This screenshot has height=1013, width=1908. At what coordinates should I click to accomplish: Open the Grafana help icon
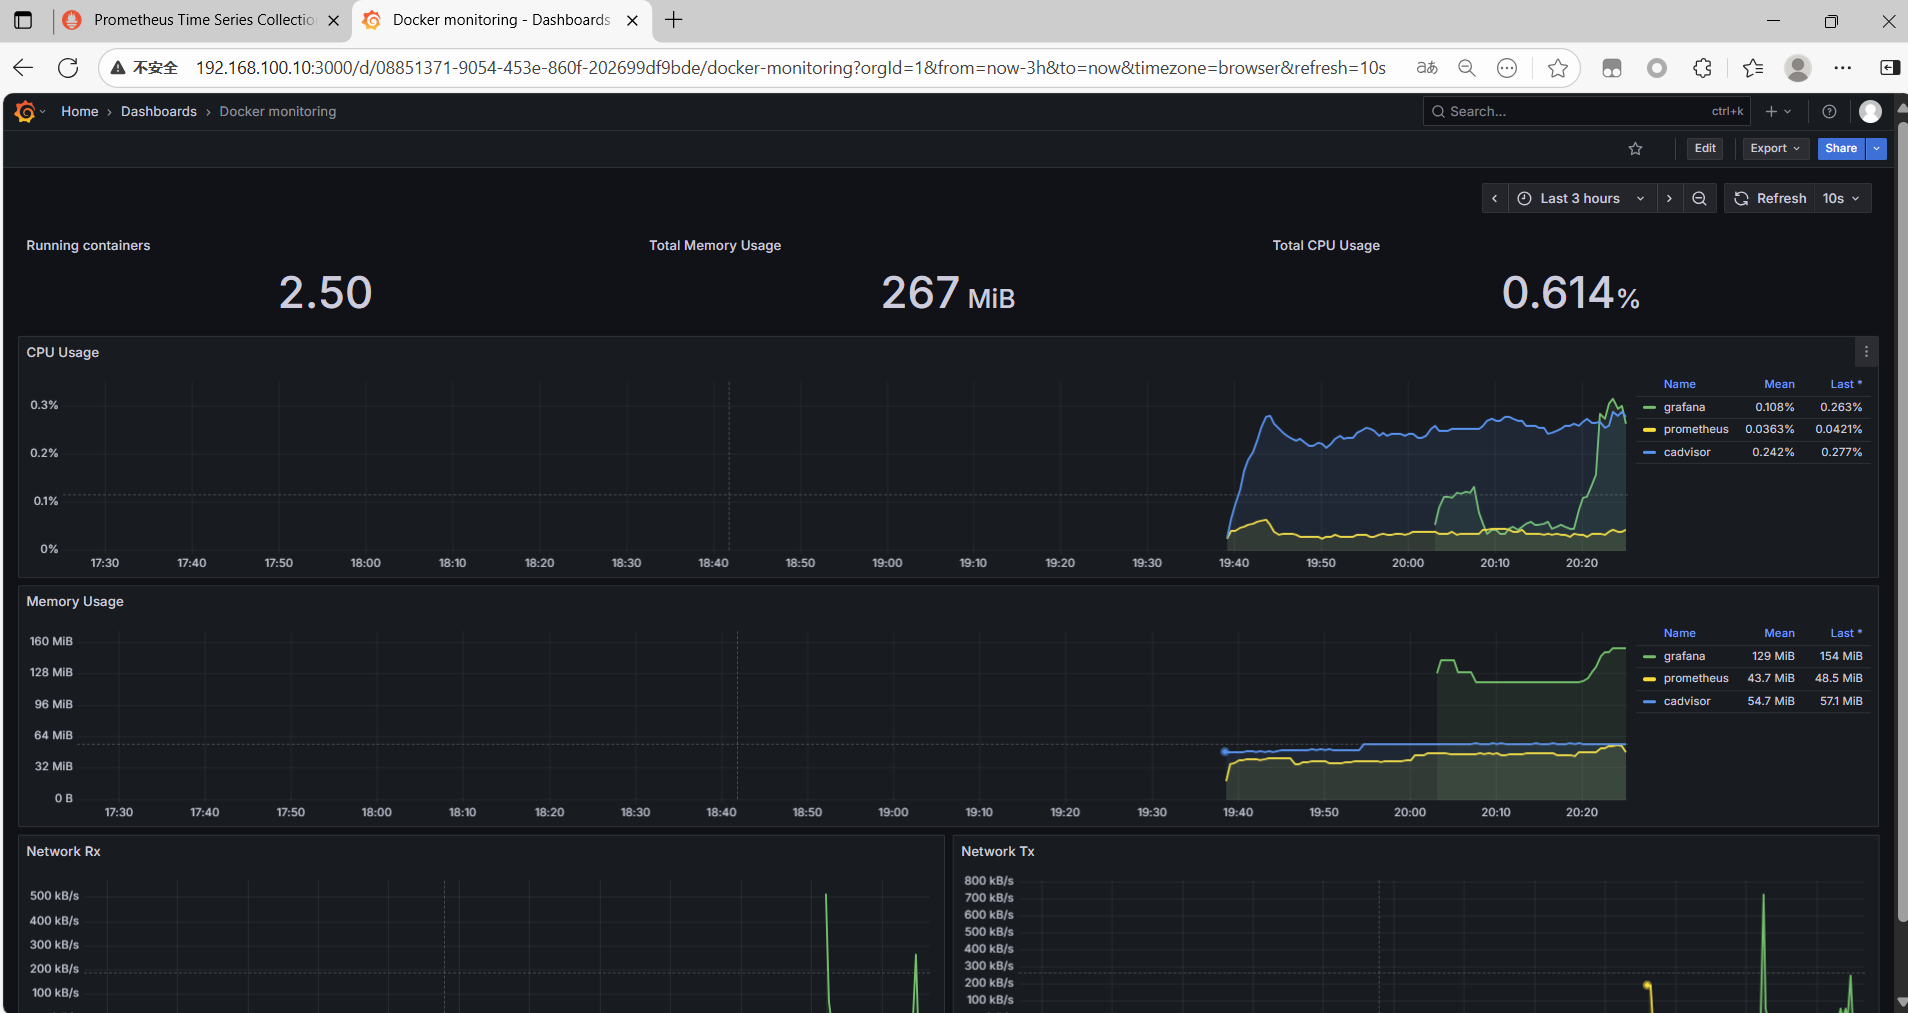point(1829,111)
